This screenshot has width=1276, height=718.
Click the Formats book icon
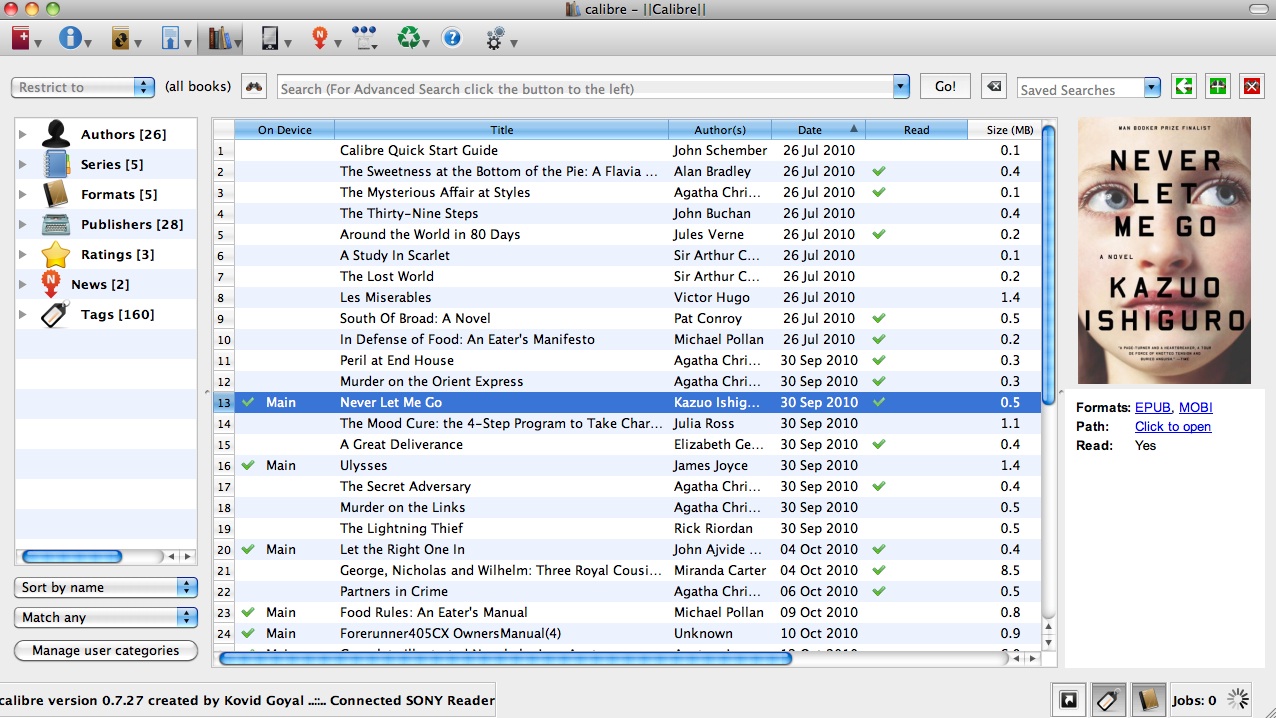[x=56, y=194]
